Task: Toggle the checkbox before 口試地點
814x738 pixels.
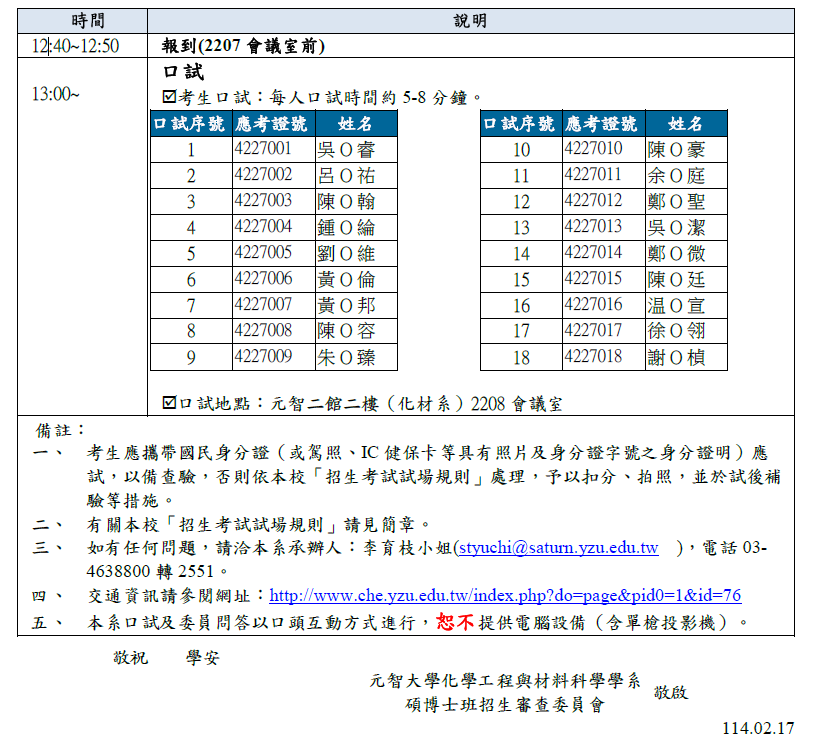Action: 169,403
